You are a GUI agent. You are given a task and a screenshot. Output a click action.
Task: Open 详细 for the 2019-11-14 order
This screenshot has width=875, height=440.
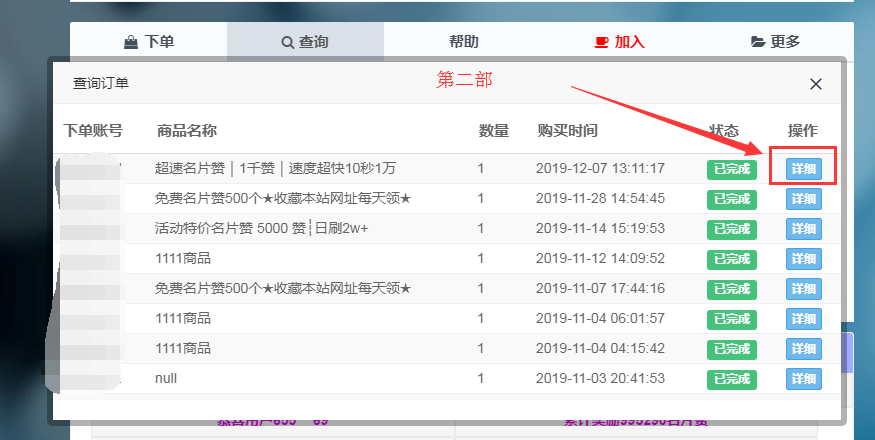coord(804,229)
